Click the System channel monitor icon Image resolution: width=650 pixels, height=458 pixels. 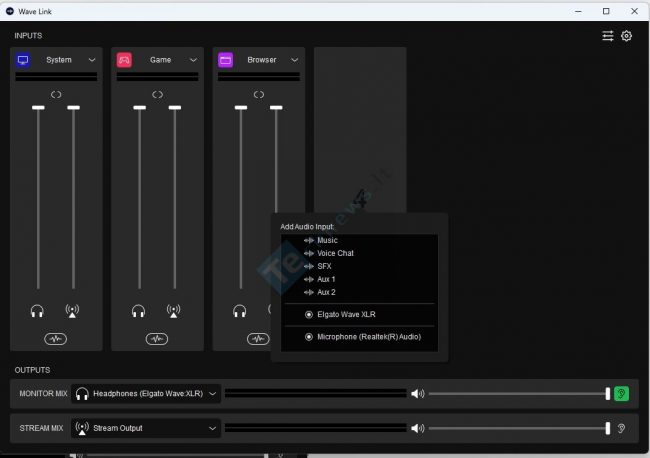click(23, 60)
